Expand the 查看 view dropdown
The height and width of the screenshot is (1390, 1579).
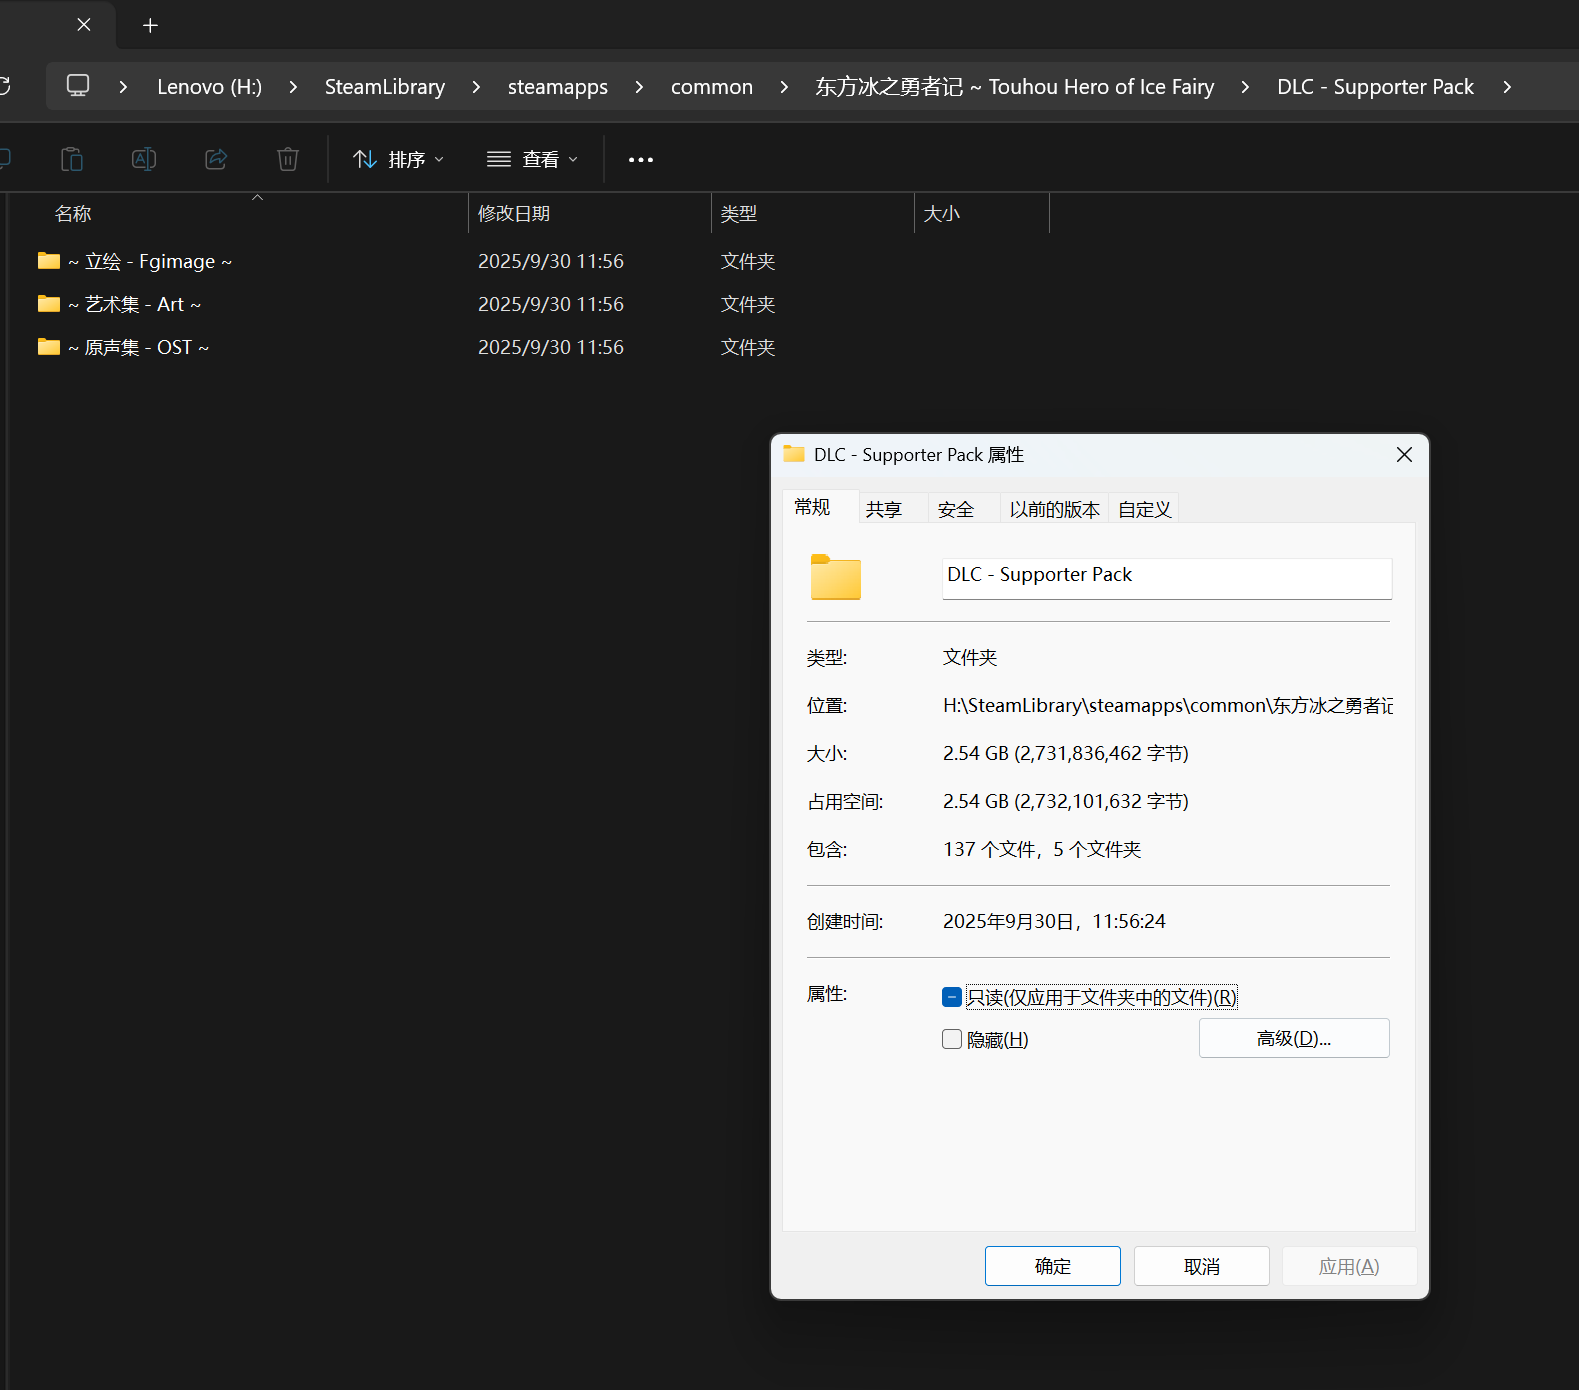tap(532, 160)
